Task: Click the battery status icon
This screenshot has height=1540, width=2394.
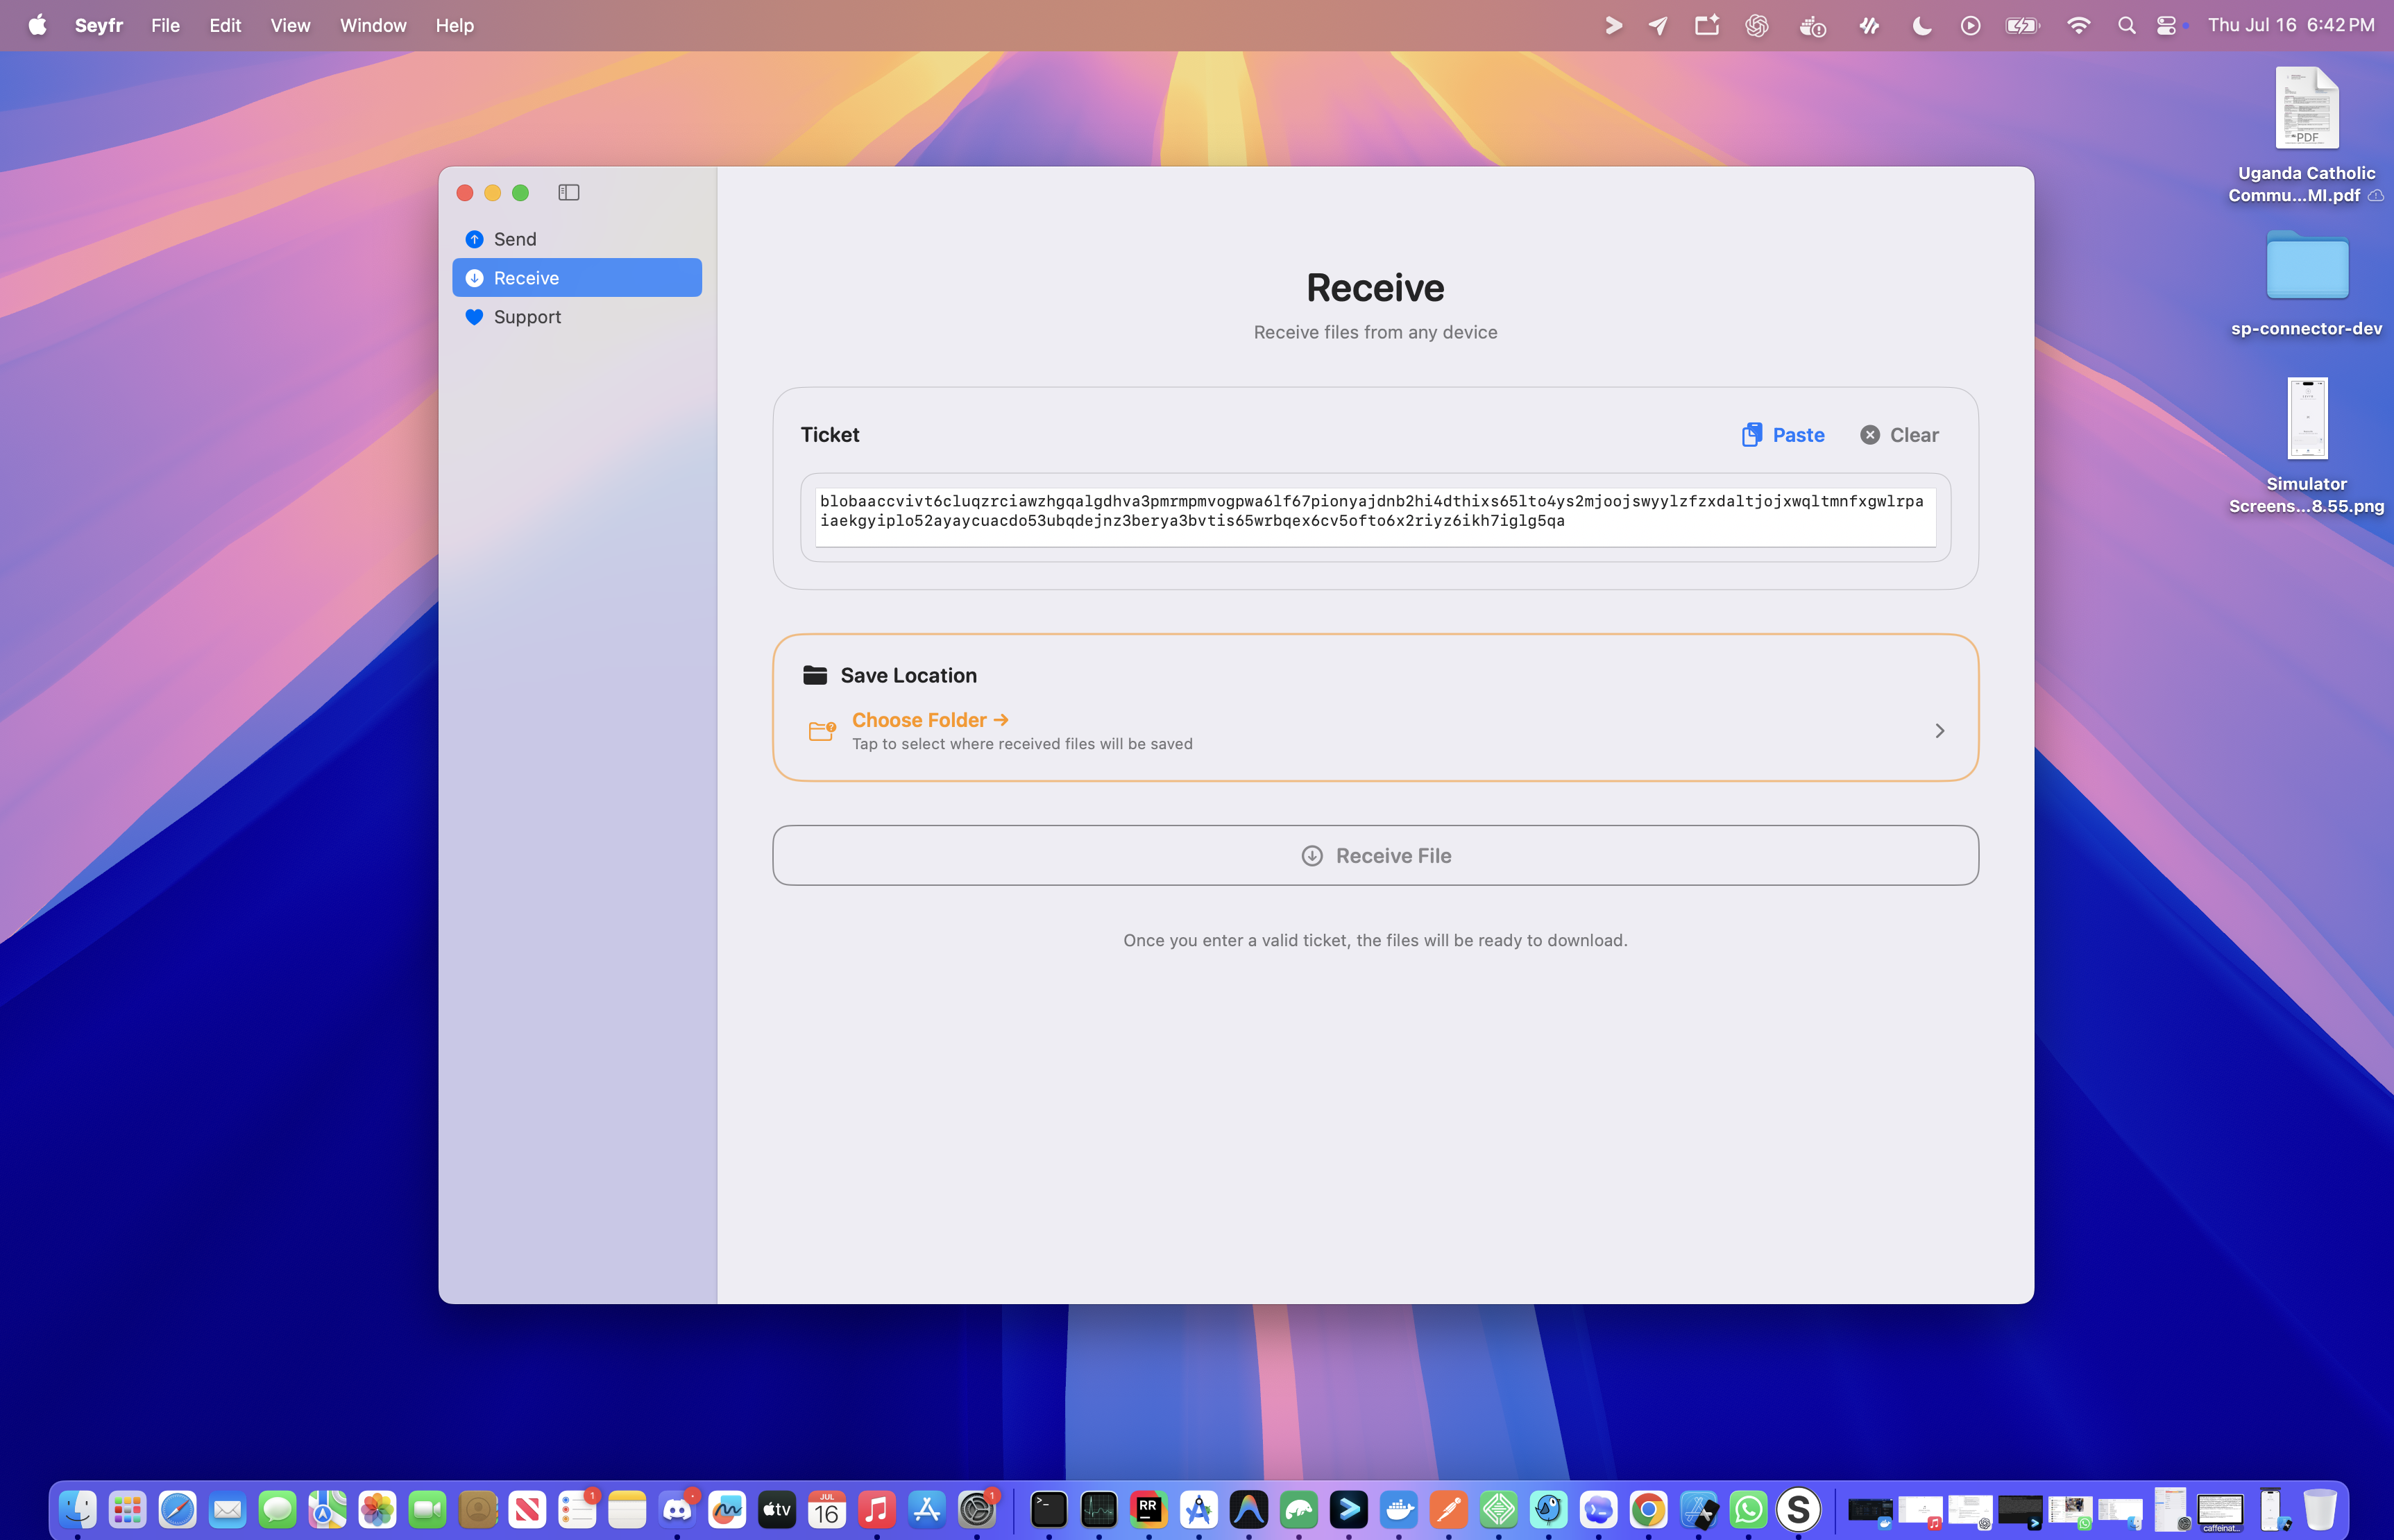Action: click(x=2022, y=26)
